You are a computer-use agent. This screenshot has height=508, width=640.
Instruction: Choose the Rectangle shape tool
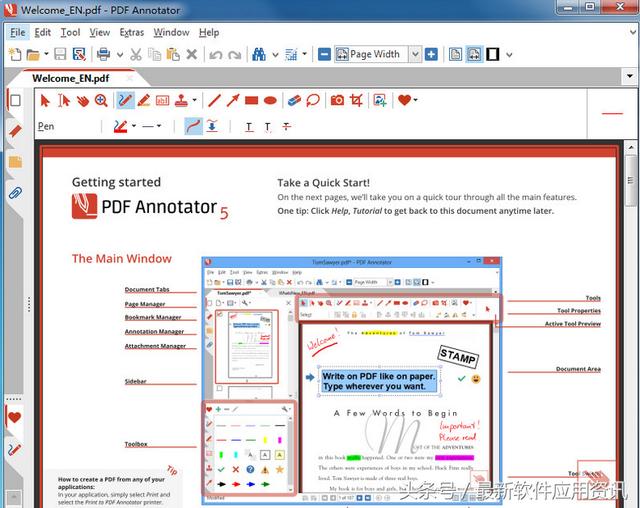click(x=251, y=100)
